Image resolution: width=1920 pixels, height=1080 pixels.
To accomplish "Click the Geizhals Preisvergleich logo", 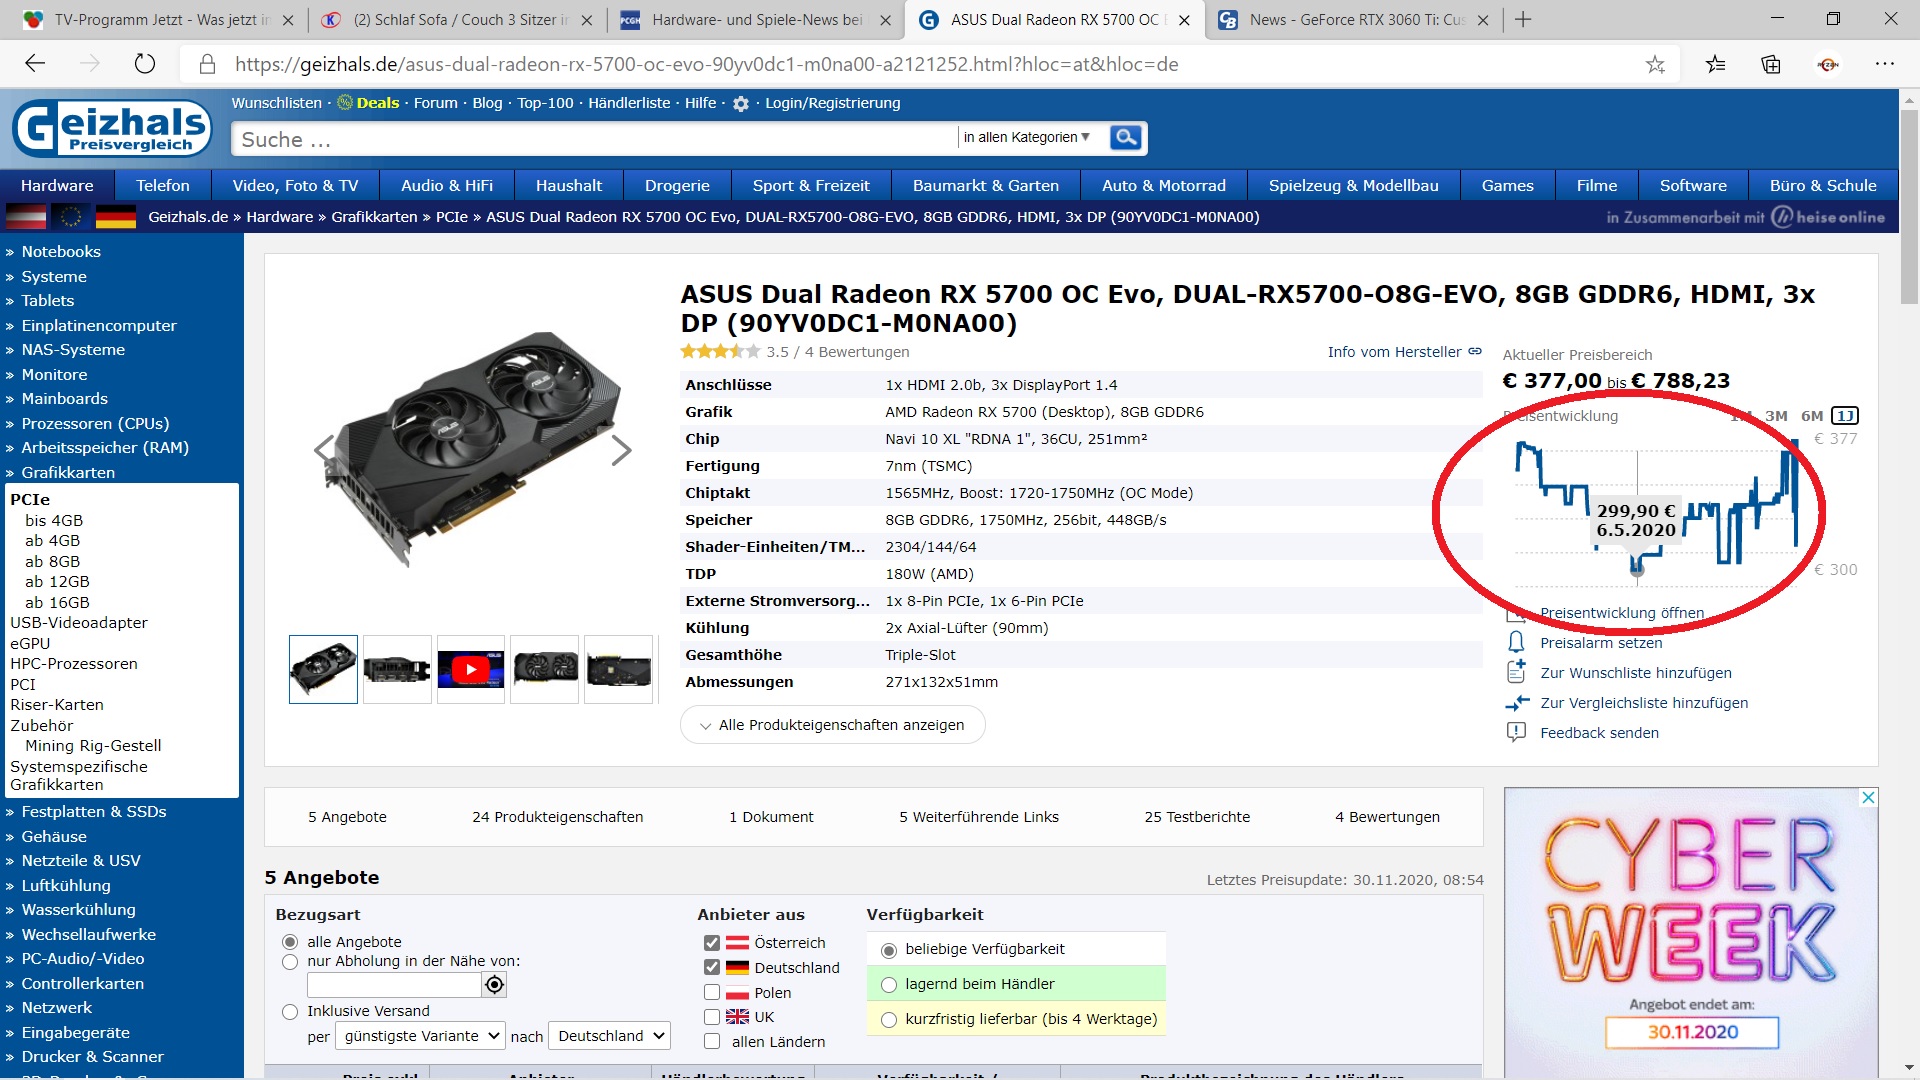I will [112, 128].
